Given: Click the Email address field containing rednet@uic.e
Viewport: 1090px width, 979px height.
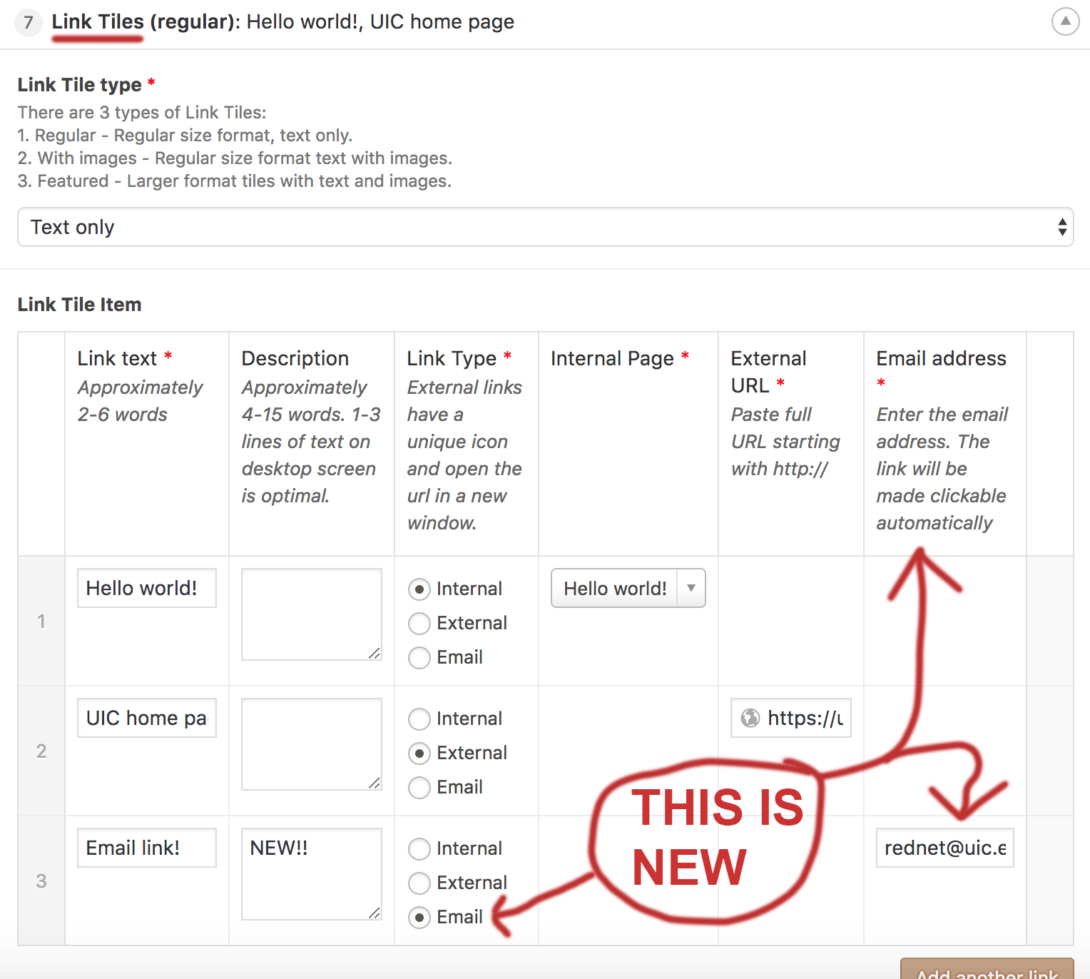Looking at the screenshot, I should (944, 847).
